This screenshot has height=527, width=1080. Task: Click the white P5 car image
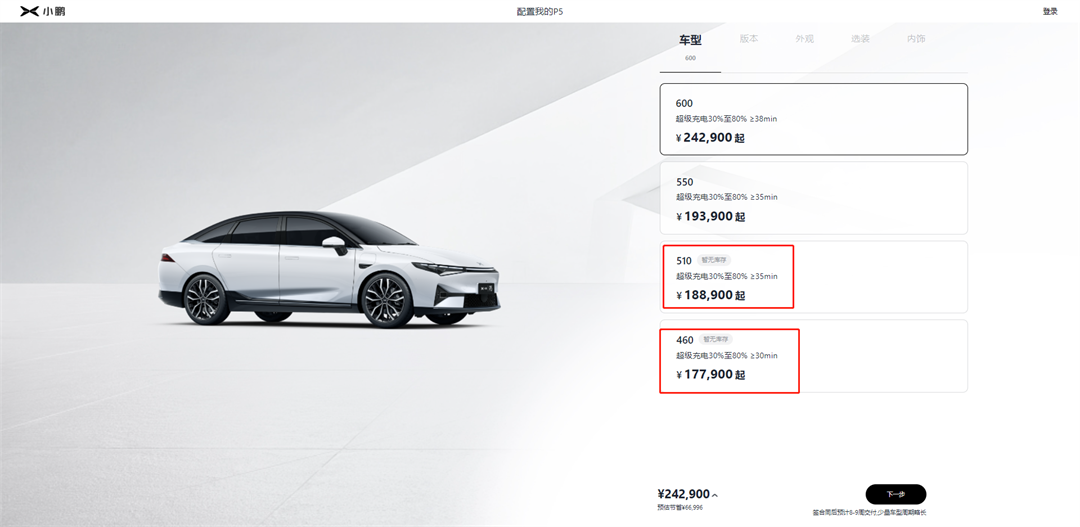click(x=329, y=269)
